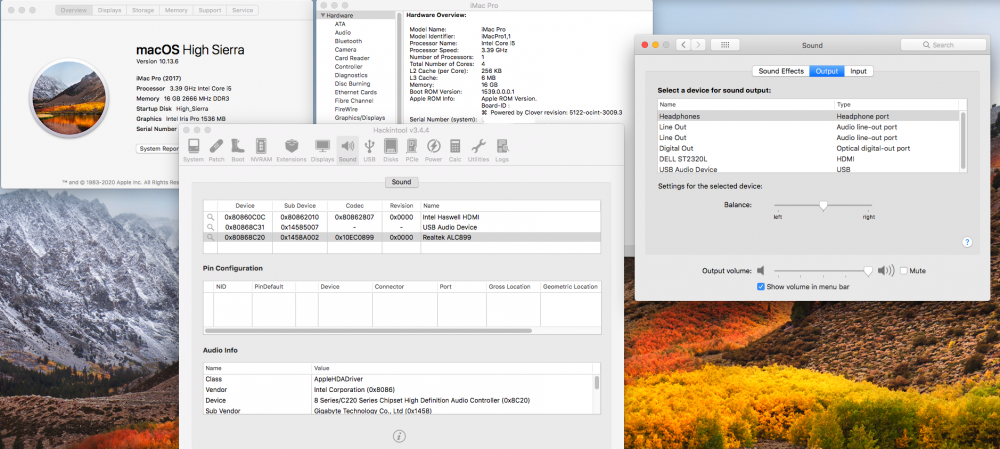Switch to the Sound Effects tab
1000x449 pixels.
[781, 71]
